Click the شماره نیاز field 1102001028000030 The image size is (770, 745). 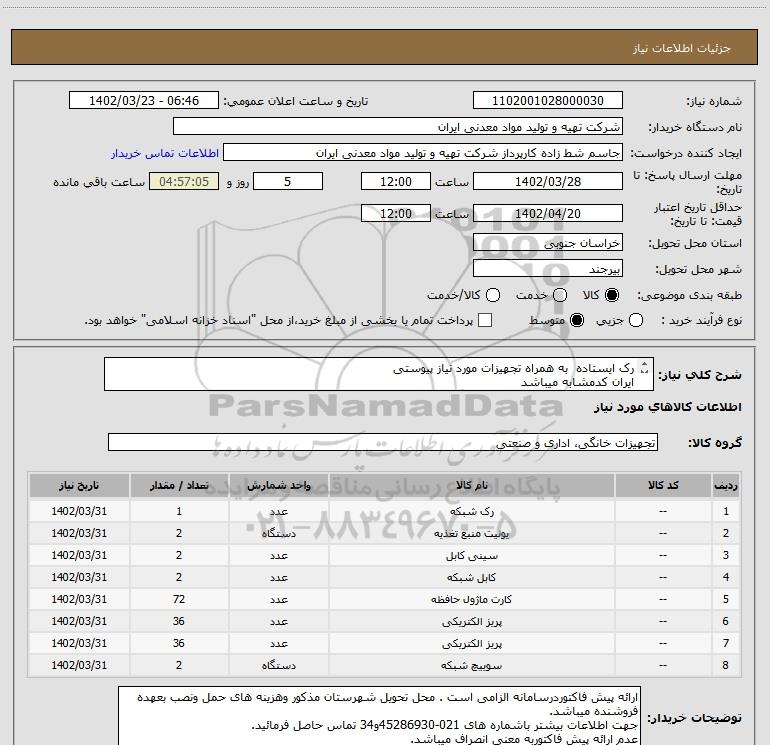pyautogui.click(x=548, y=101)
